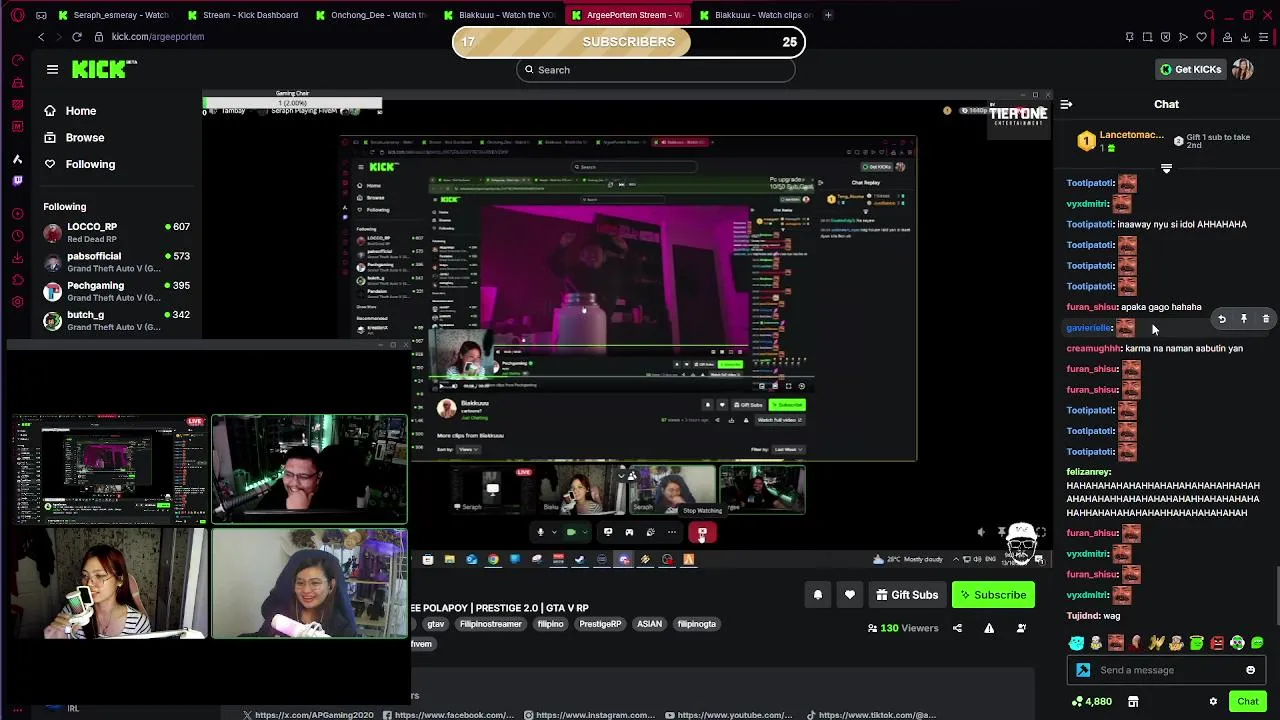Go back in browser history
The height and width of the screenshot is (720, 1280).
point(41,37)
